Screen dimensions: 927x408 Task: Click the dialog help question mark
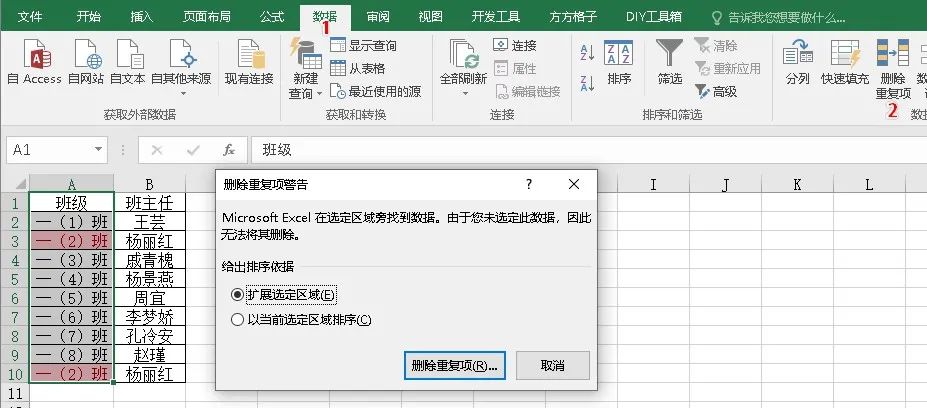point(529,184)
